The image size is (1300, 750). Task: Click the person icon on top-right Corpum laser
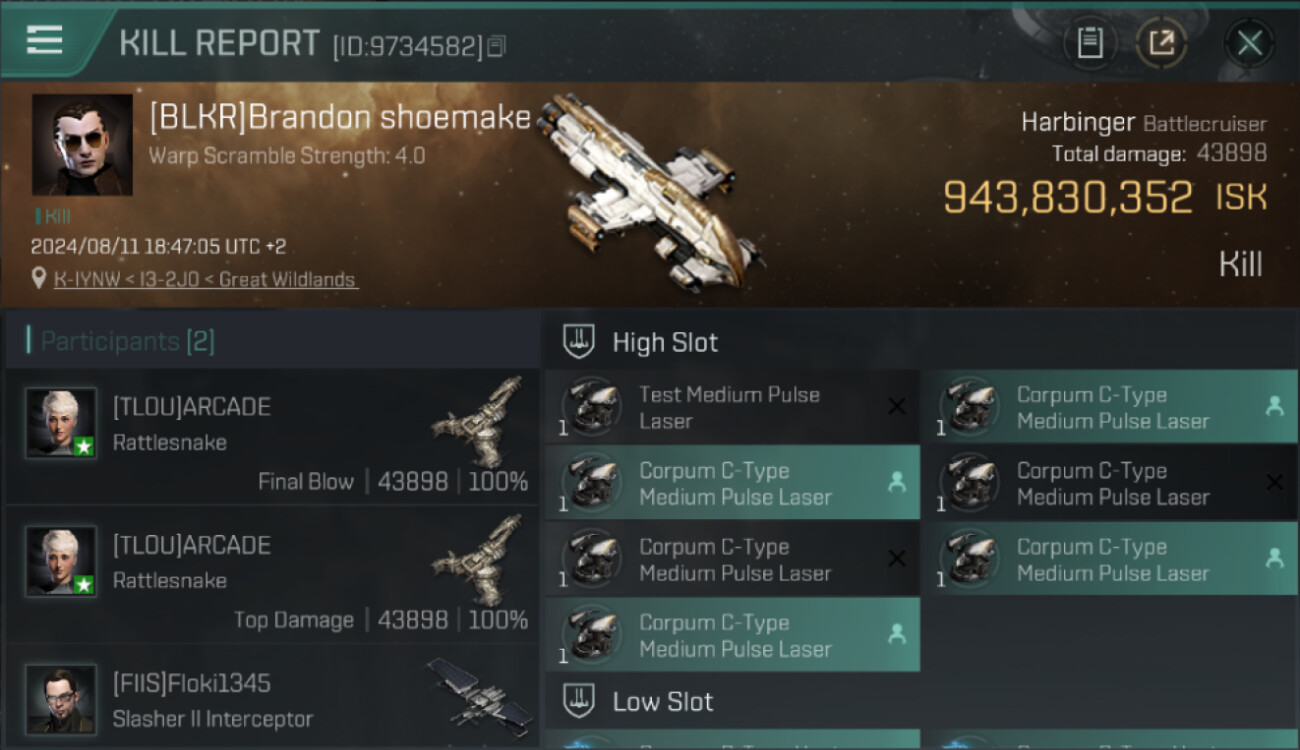point(1274,406)
